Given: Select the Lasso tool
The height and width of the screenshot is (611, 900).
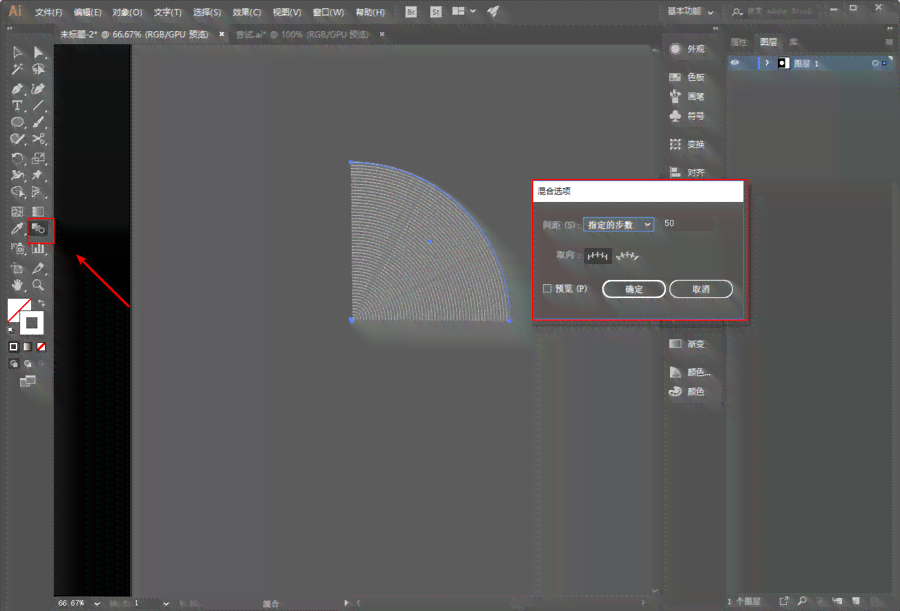Looking at the screenshot, I should point(38,69).
